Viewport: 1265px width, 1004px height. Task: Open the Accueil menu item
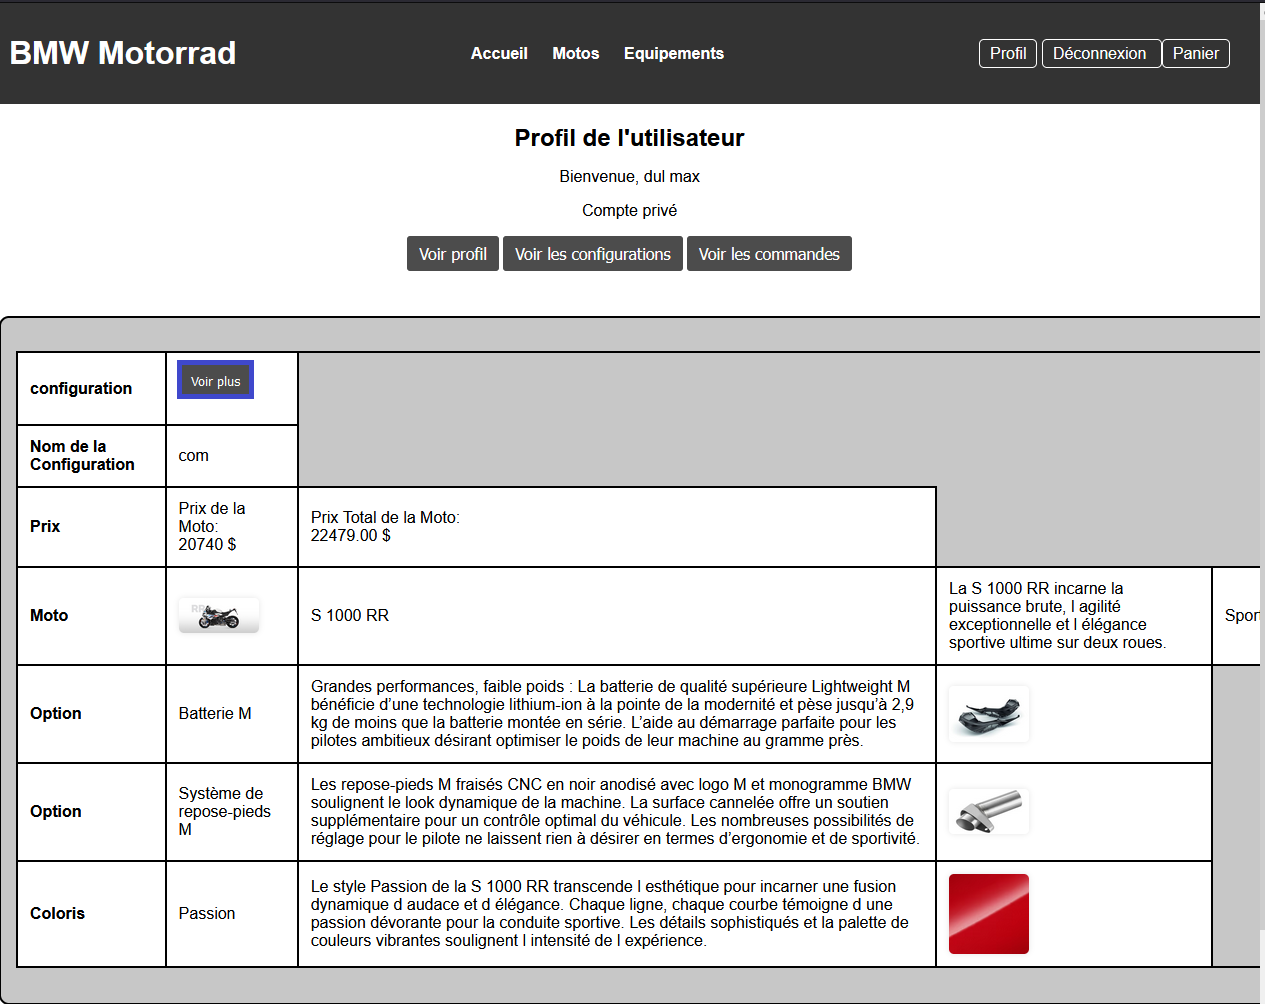pyautogui.click(x=499, y=53)
